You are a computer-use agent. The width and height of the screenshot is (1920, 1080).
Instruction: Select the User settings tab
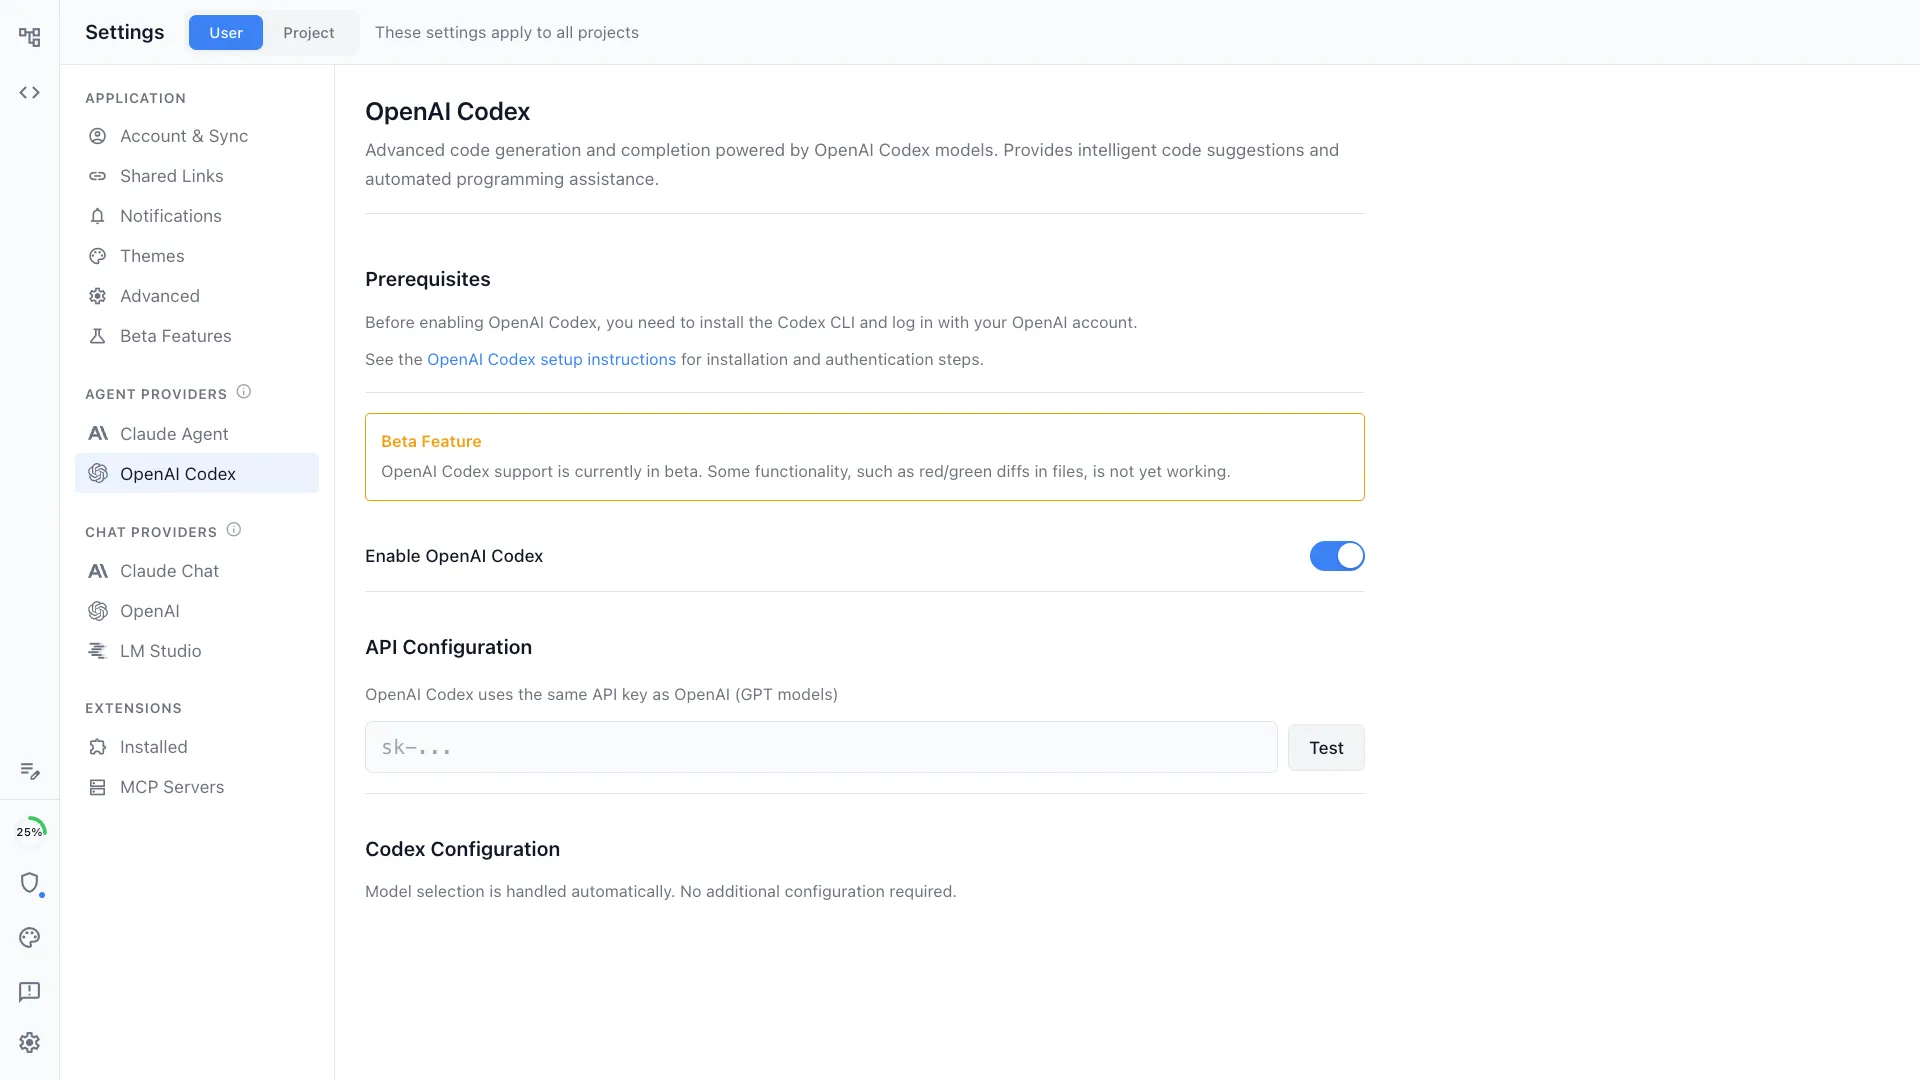[226, 33]
